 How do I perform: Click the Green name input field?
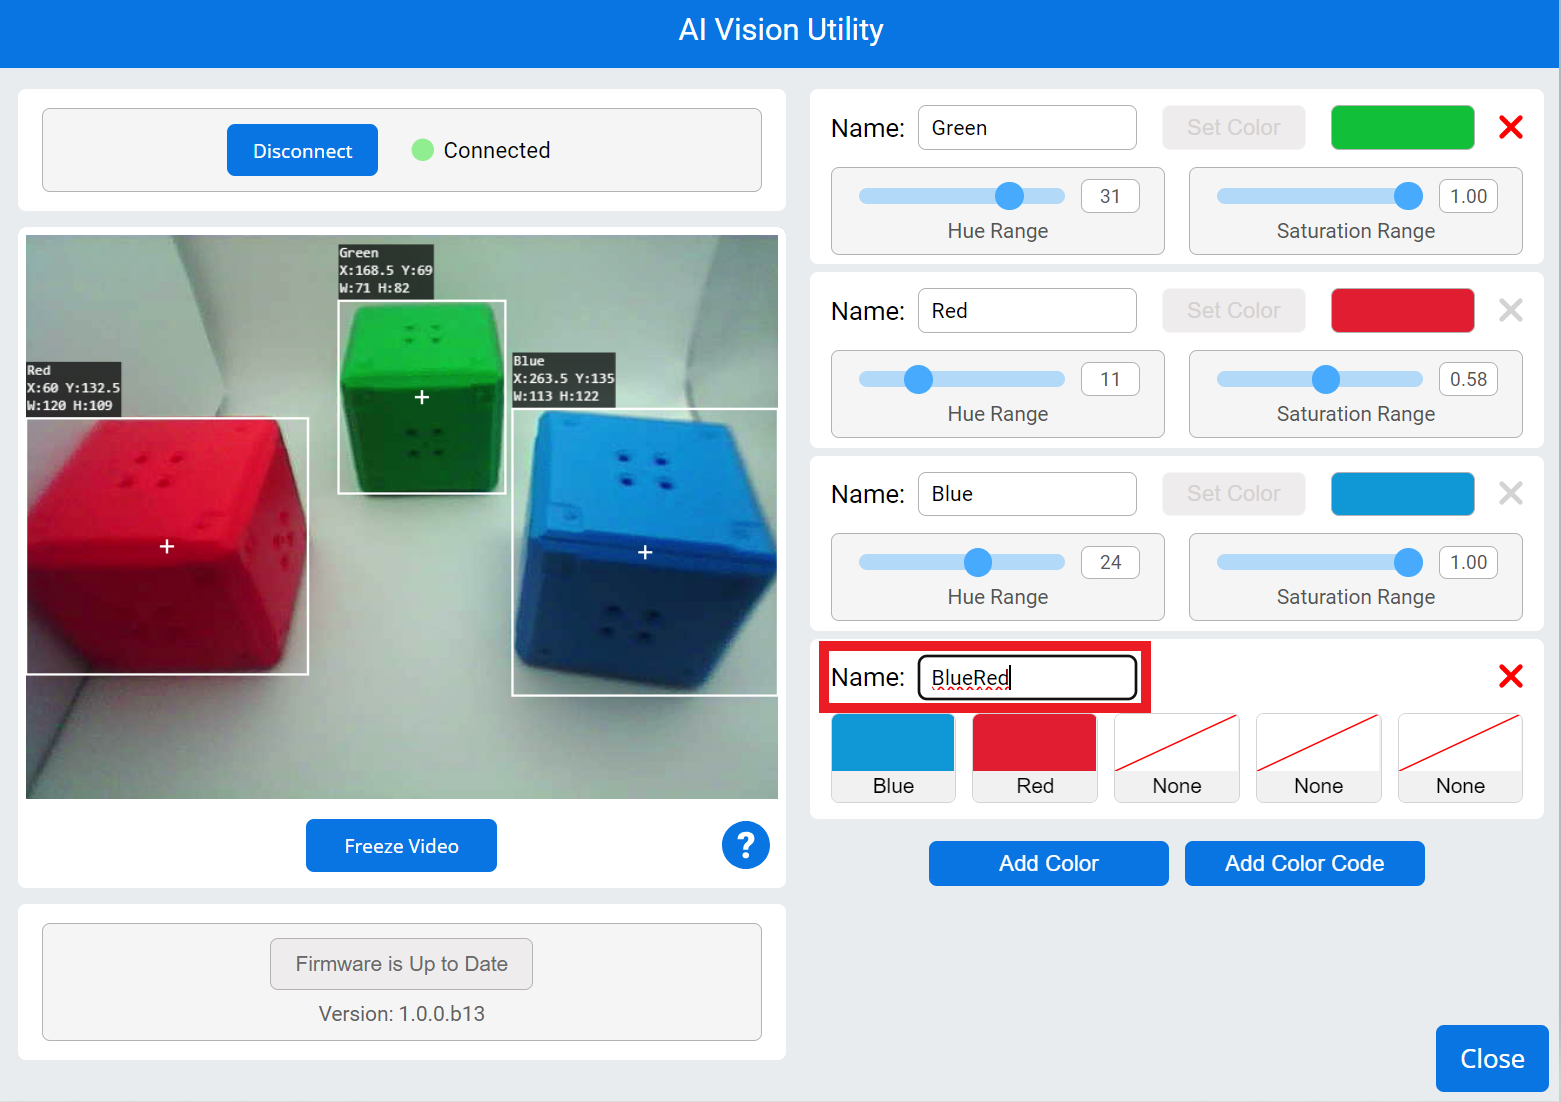1027,127
